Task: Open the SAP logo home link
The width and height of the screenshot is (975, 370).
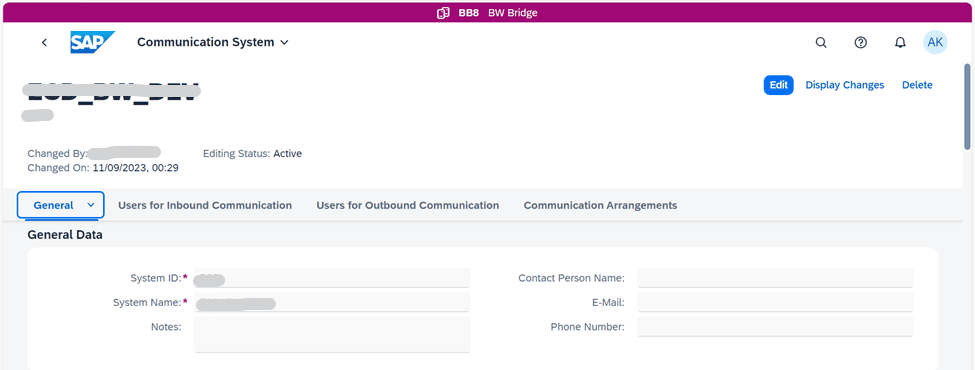Action: coord(93,42)
